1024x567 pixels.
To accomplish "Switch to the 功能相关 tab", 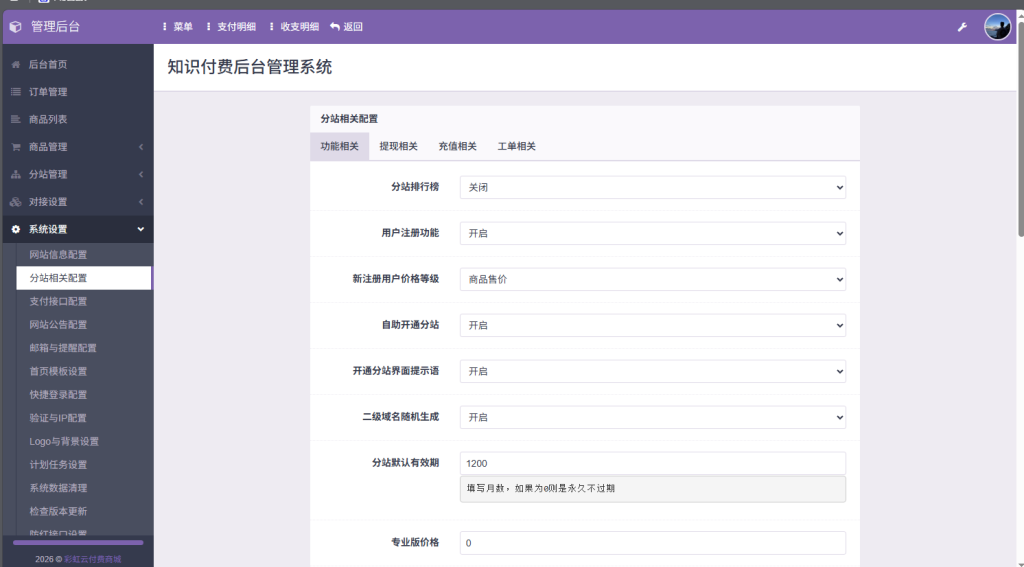I will pyautogui.click(x=340, y=146).
